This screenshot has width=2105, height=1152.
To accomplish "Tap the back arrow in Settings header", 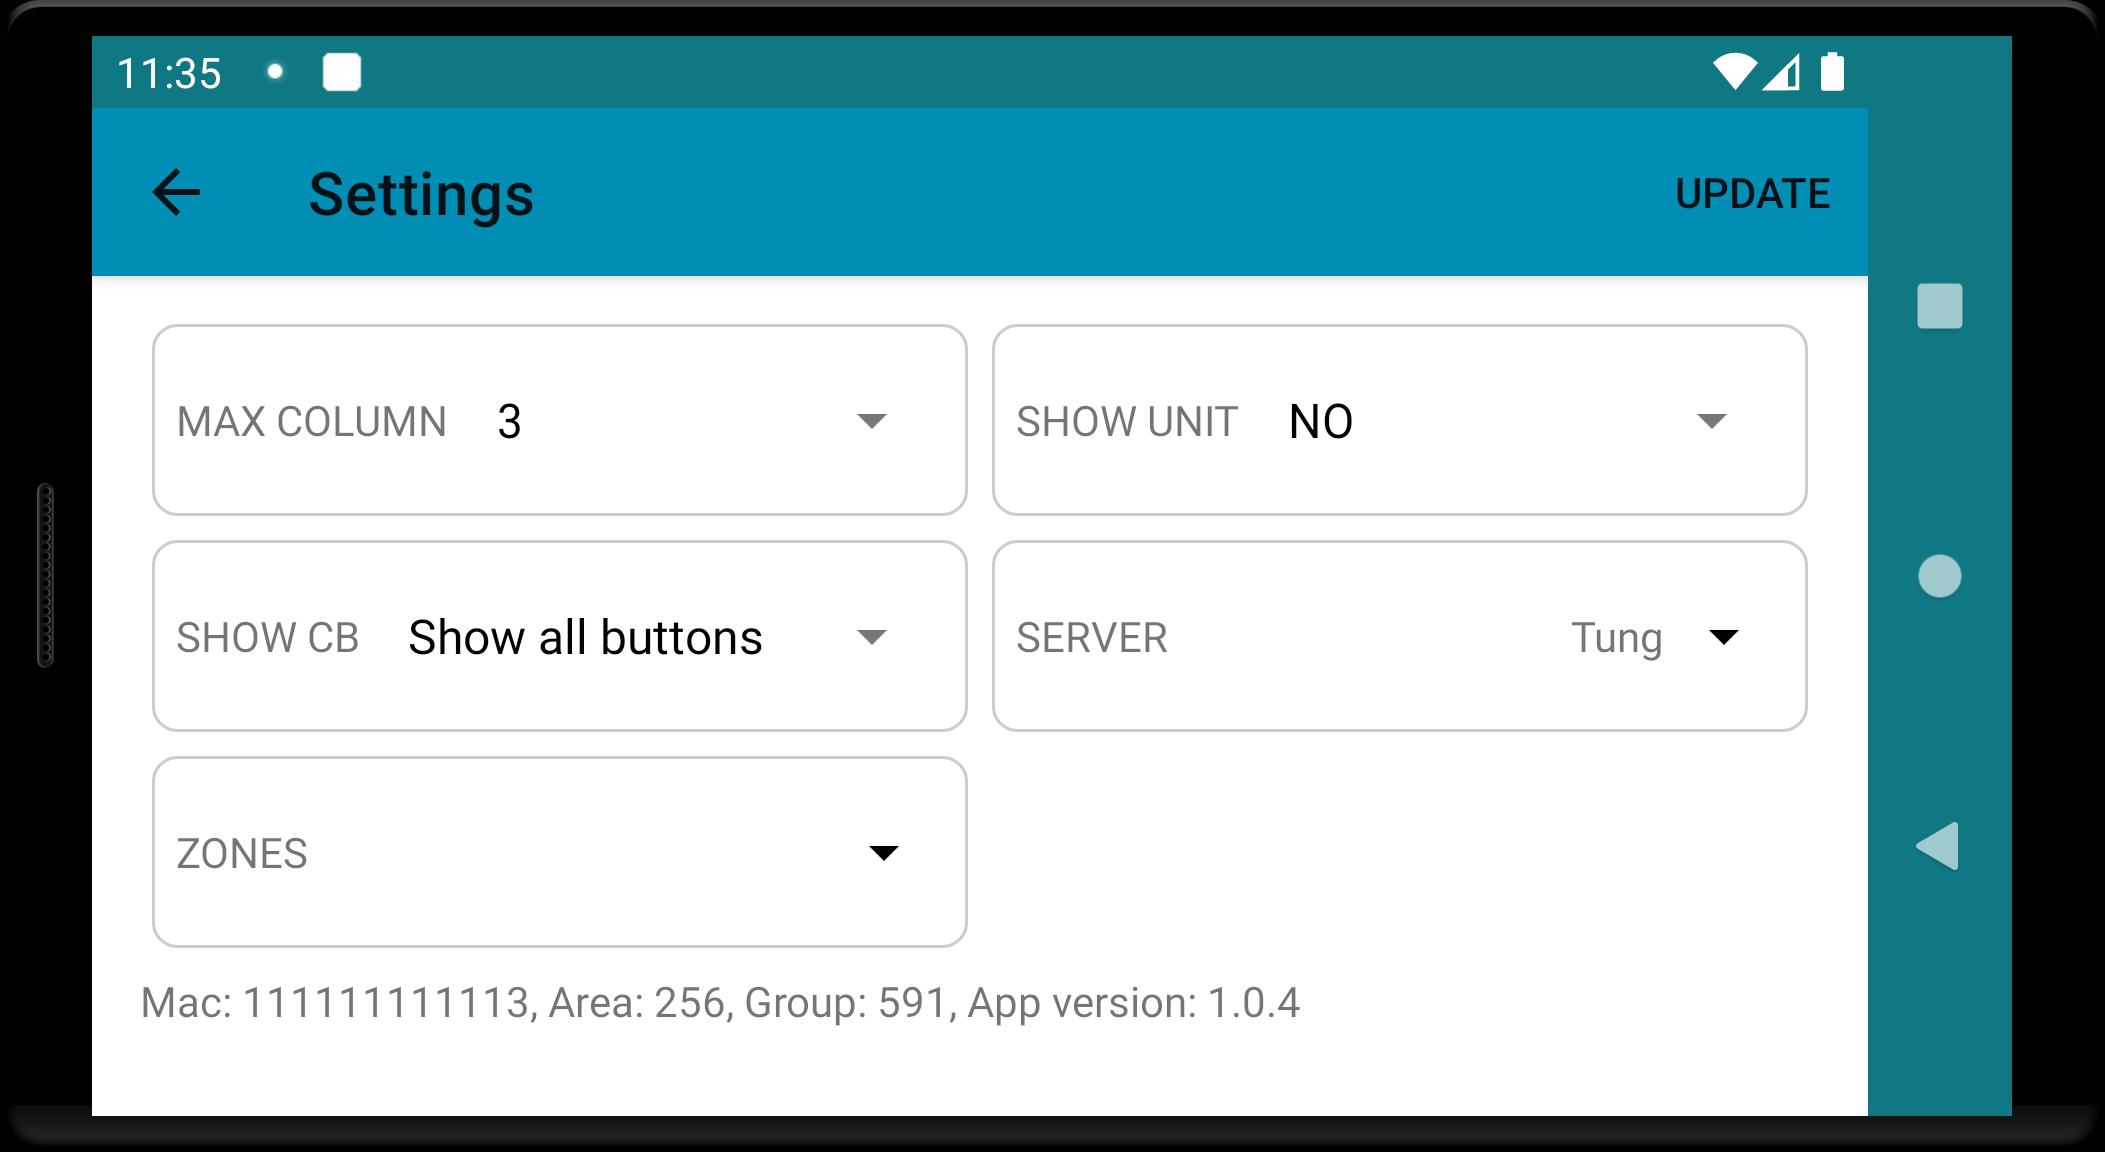I will coord(176,192).
